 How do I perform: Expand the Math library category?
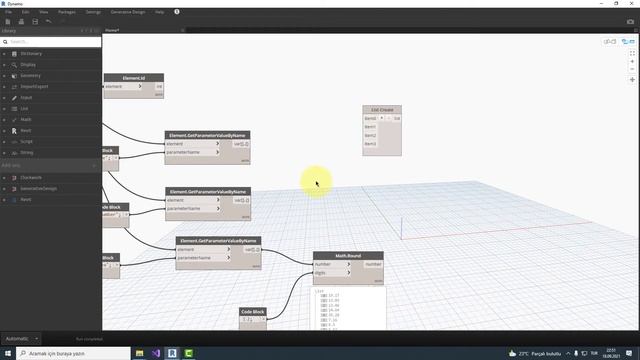(x=4, y=120)
